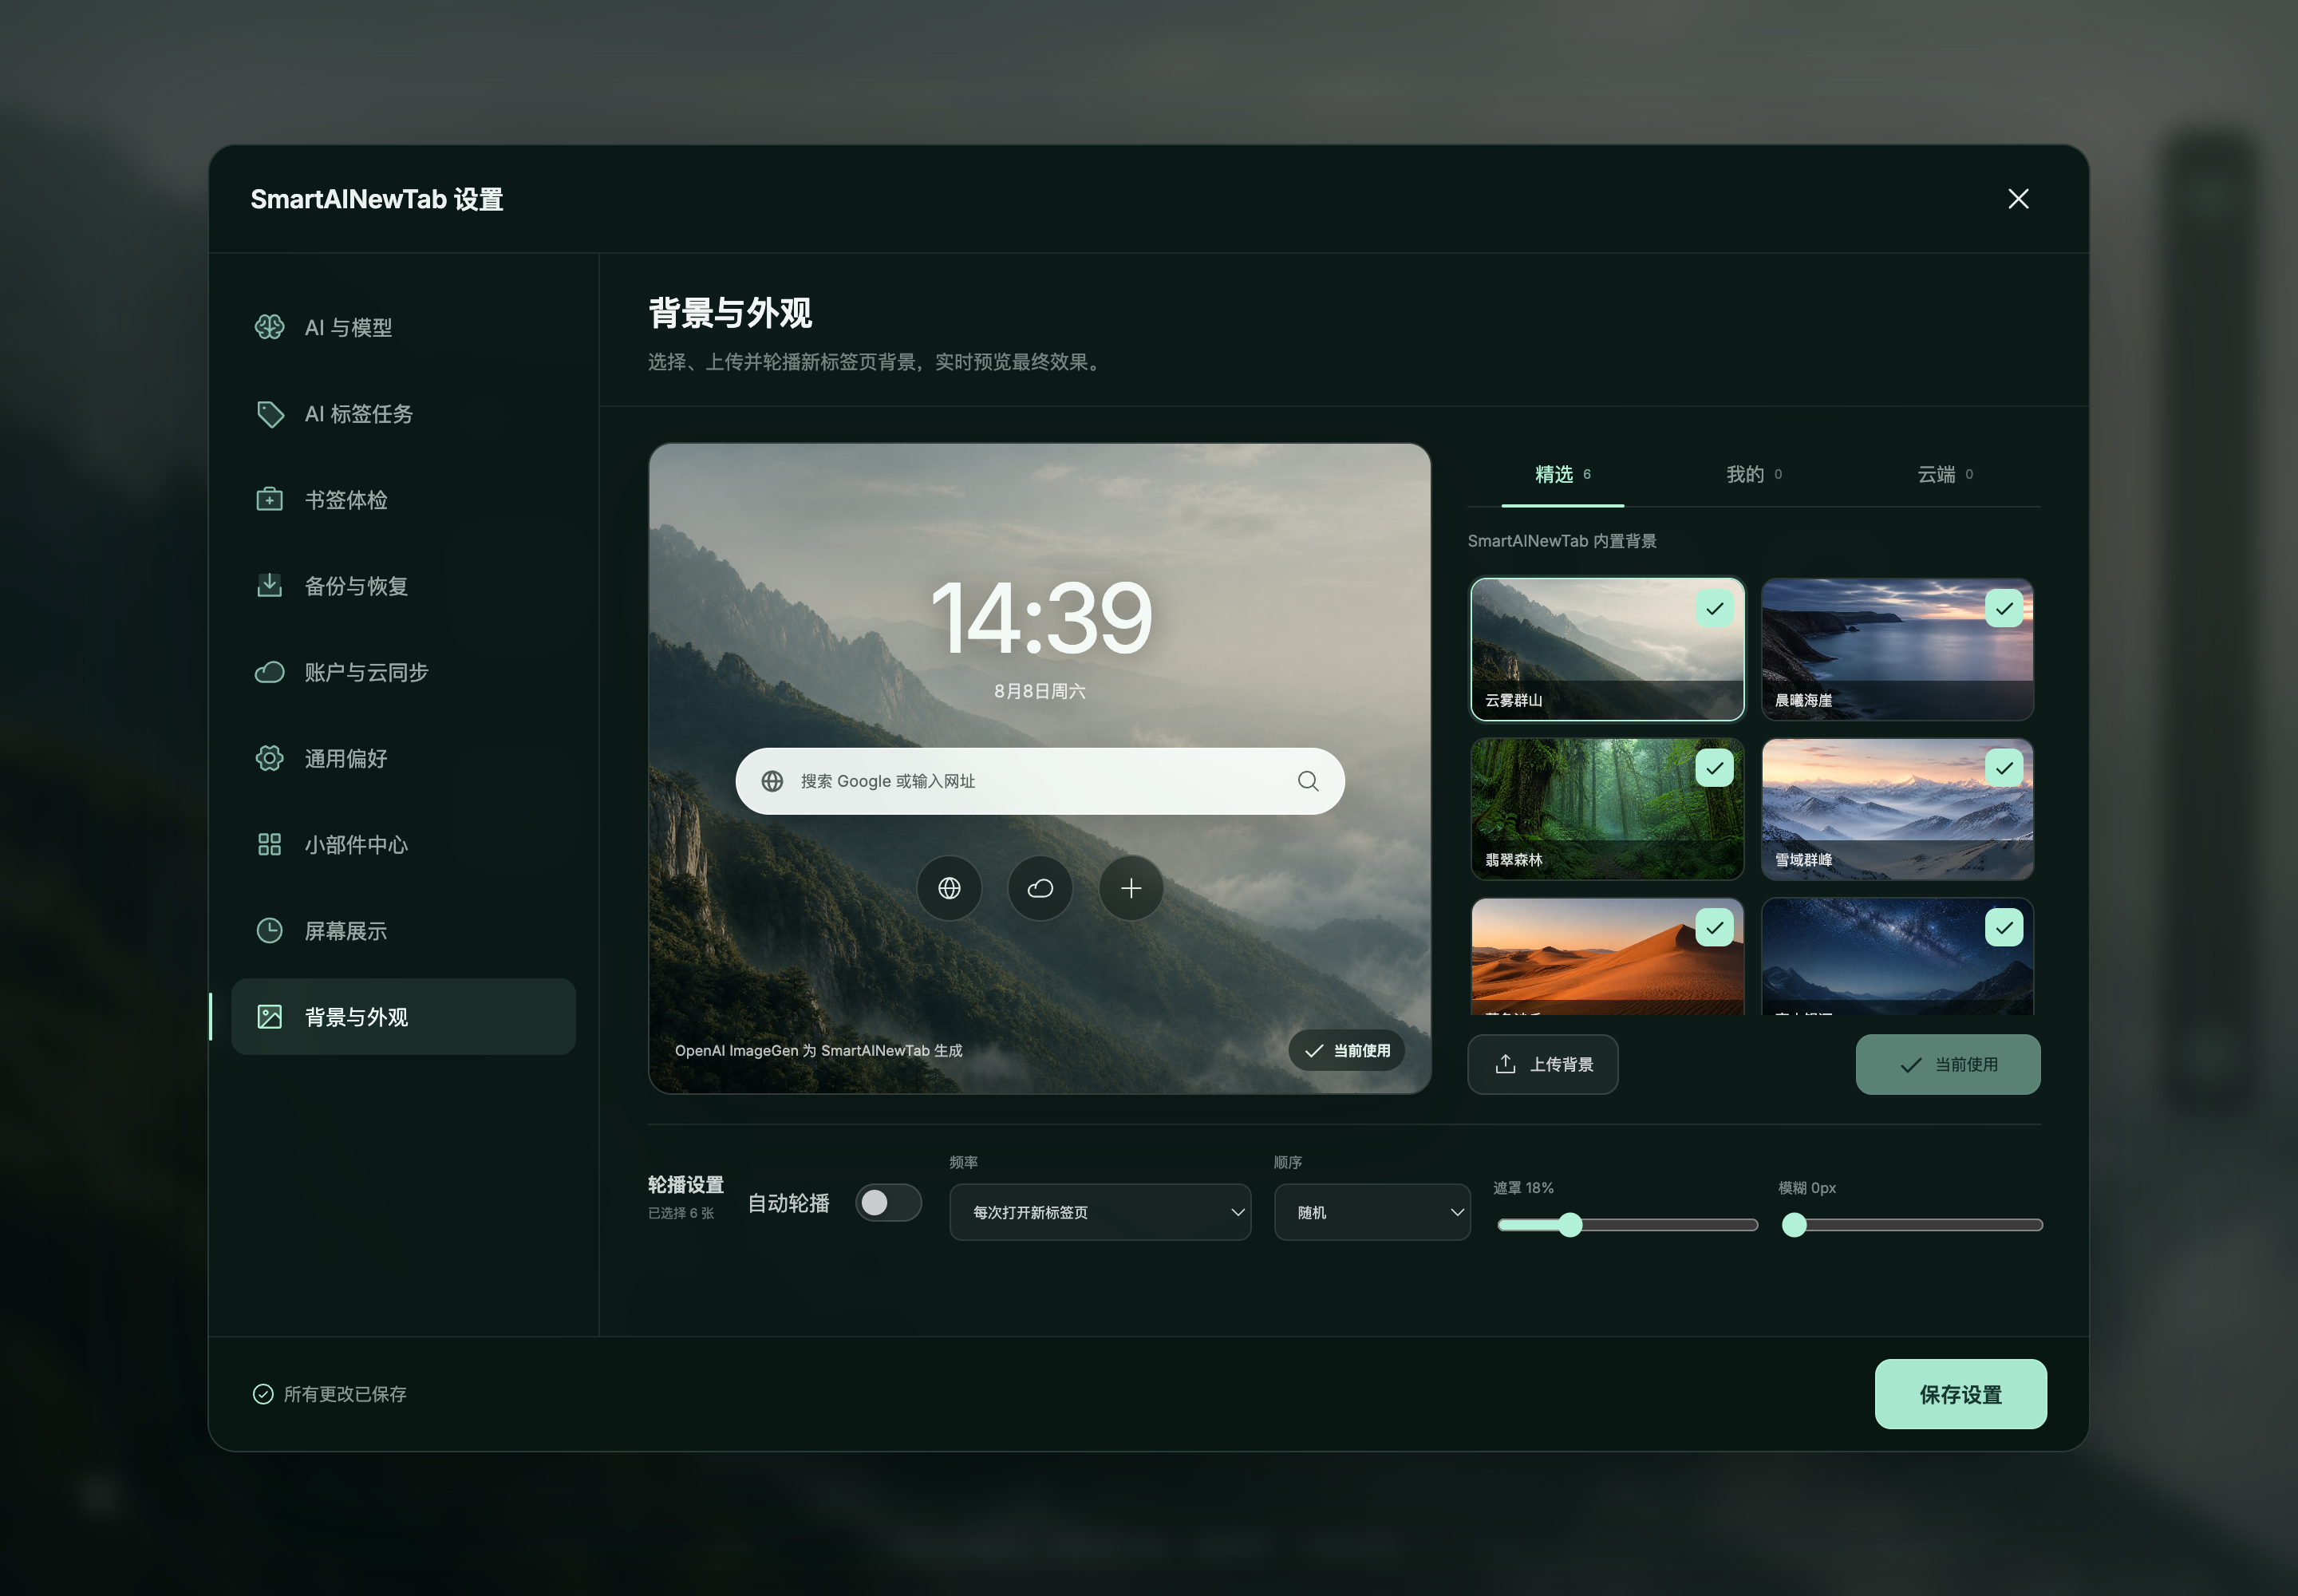Open 备份与恢复 settings section
Viewport: 2298px width, 1596px height.
(403, 585)
